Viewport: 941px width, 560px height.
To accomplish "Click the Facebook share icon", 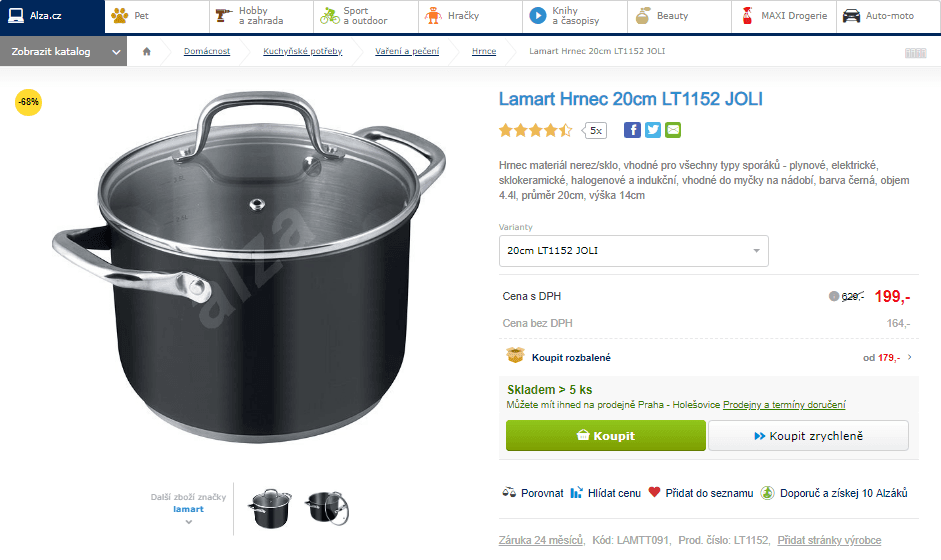I will [632, 130].
